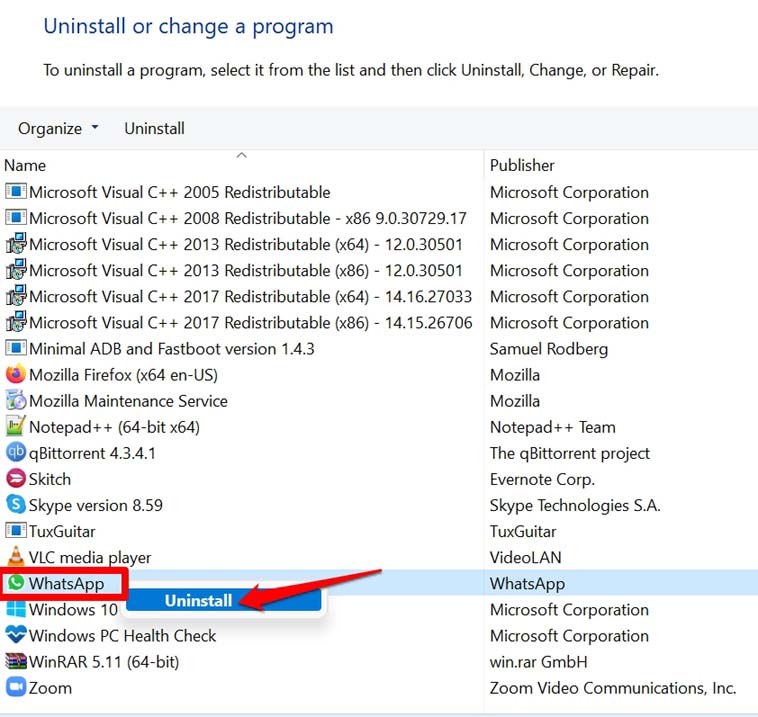Viewport: 758px width, 717px height.
Task: Select Notepad++ (64-bit x64) entry
Action: [x=114, y=427]
